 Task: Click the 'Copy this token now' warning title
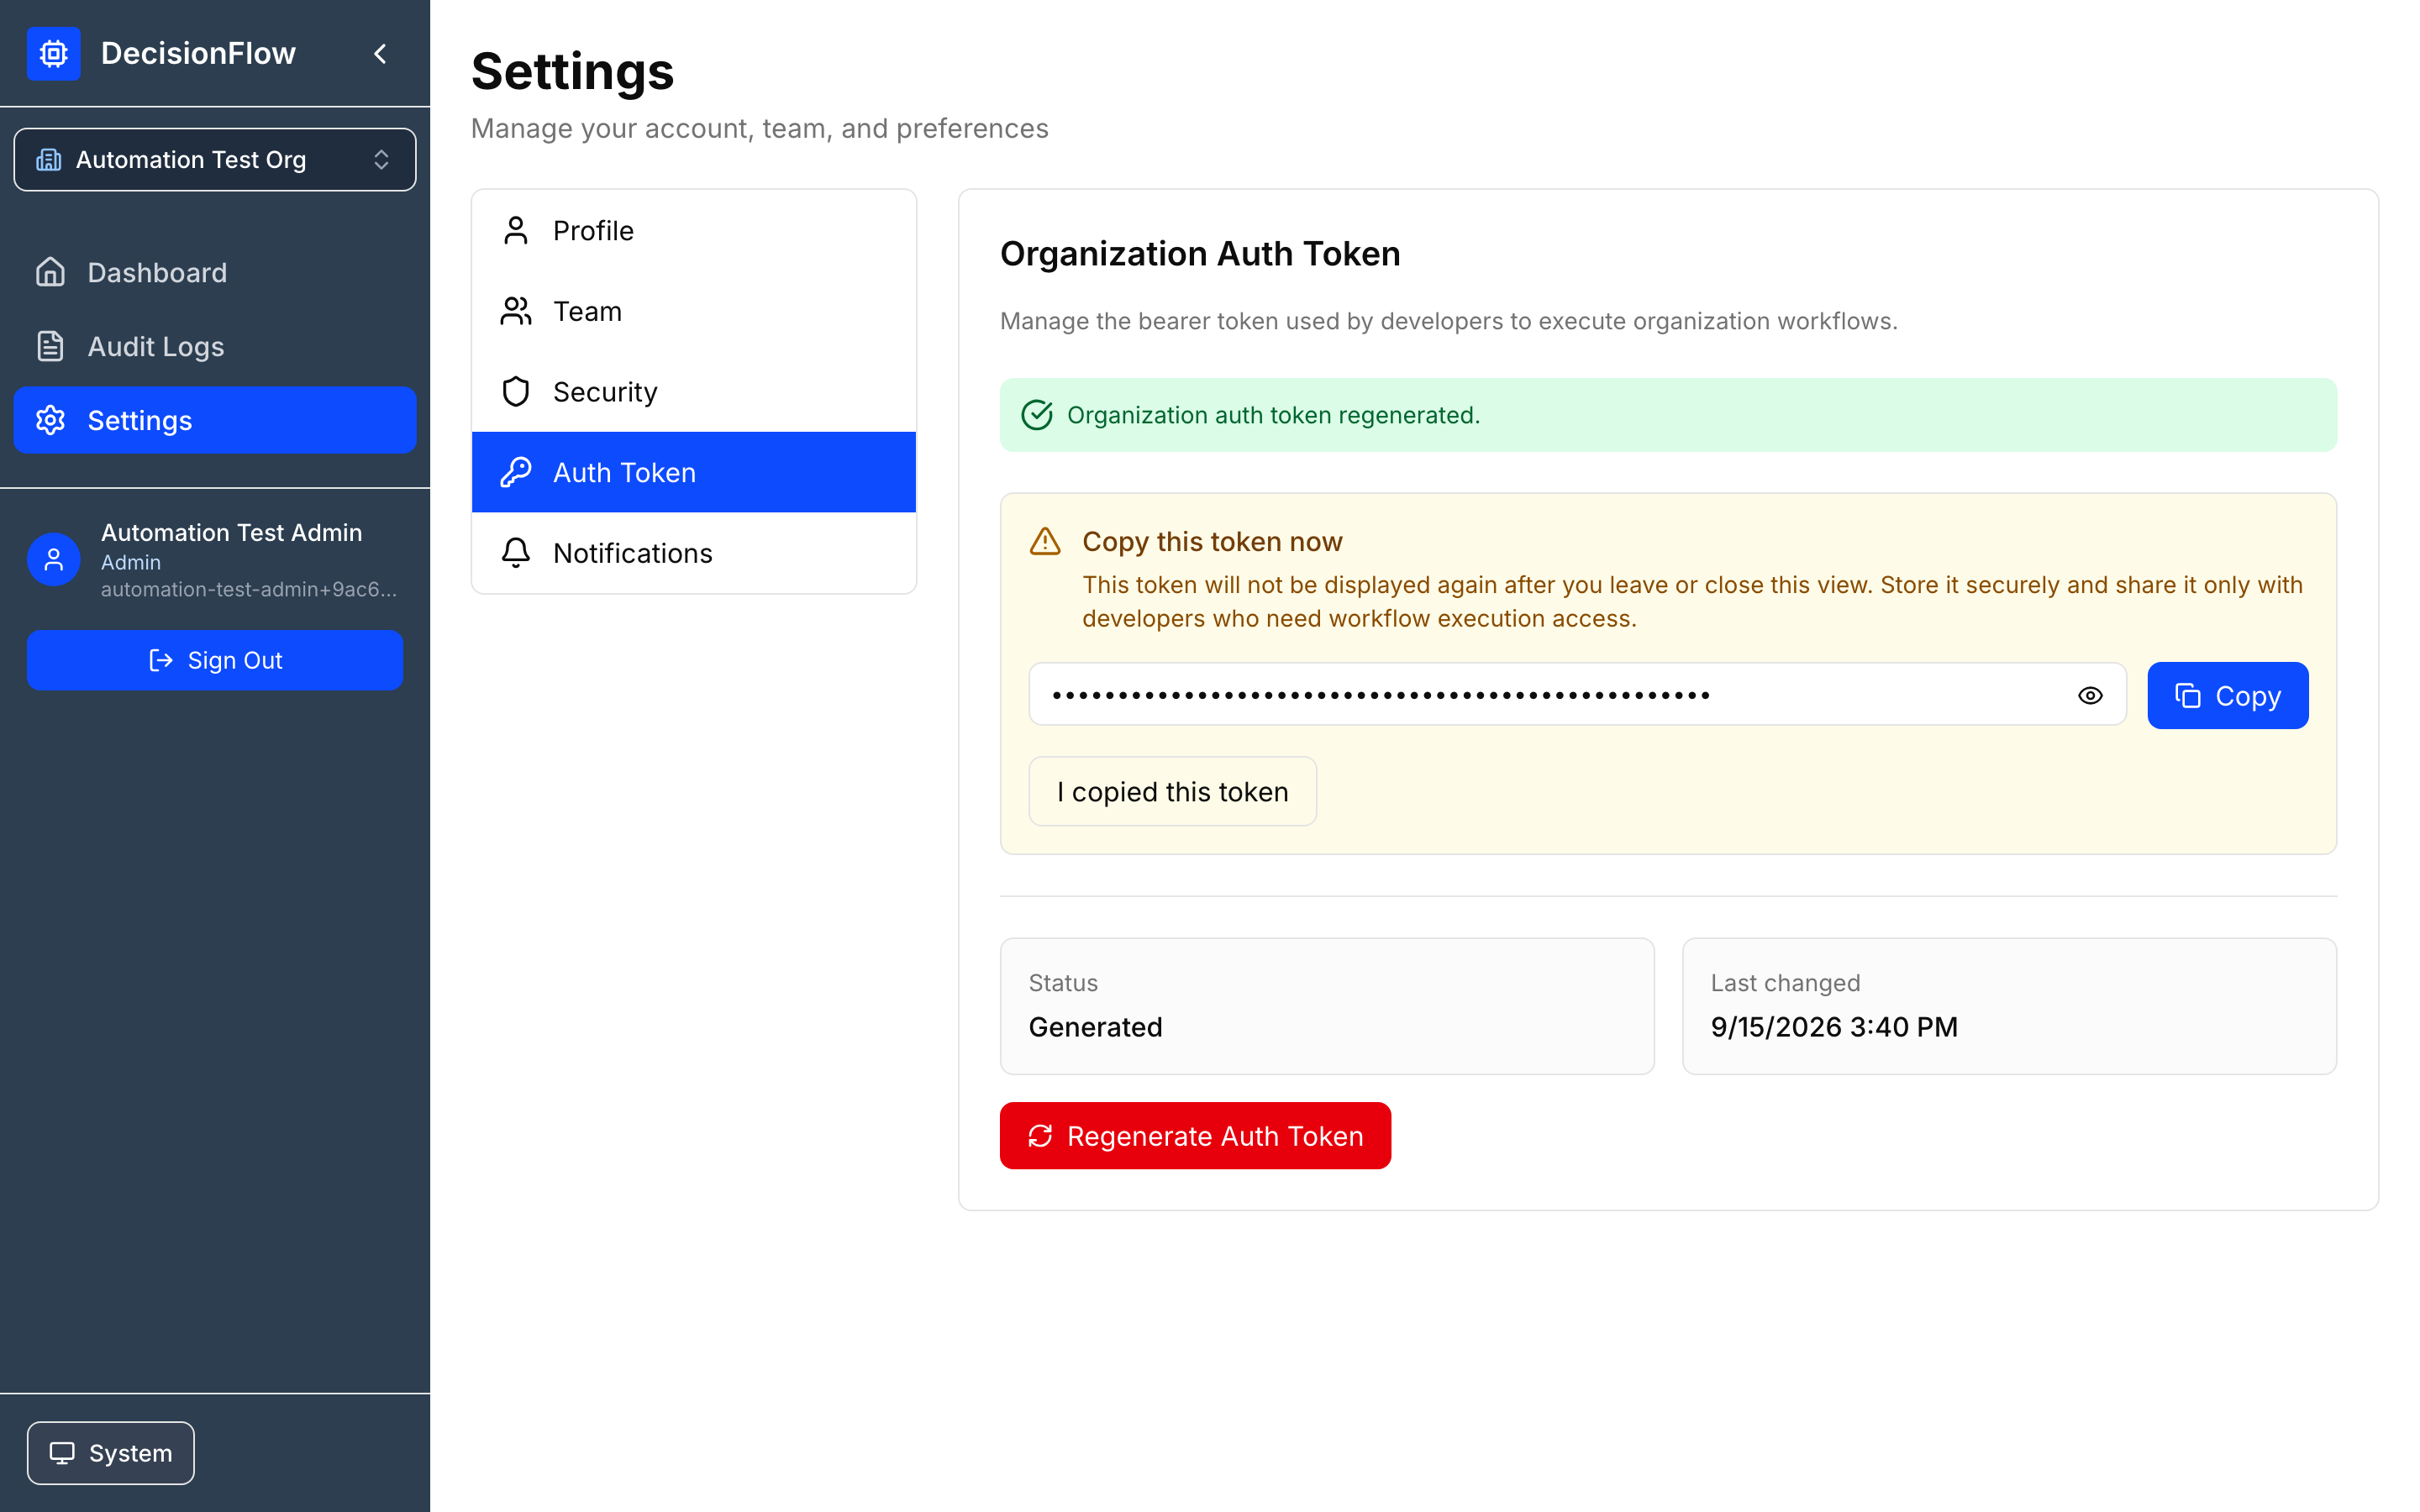coord(1212,541)
